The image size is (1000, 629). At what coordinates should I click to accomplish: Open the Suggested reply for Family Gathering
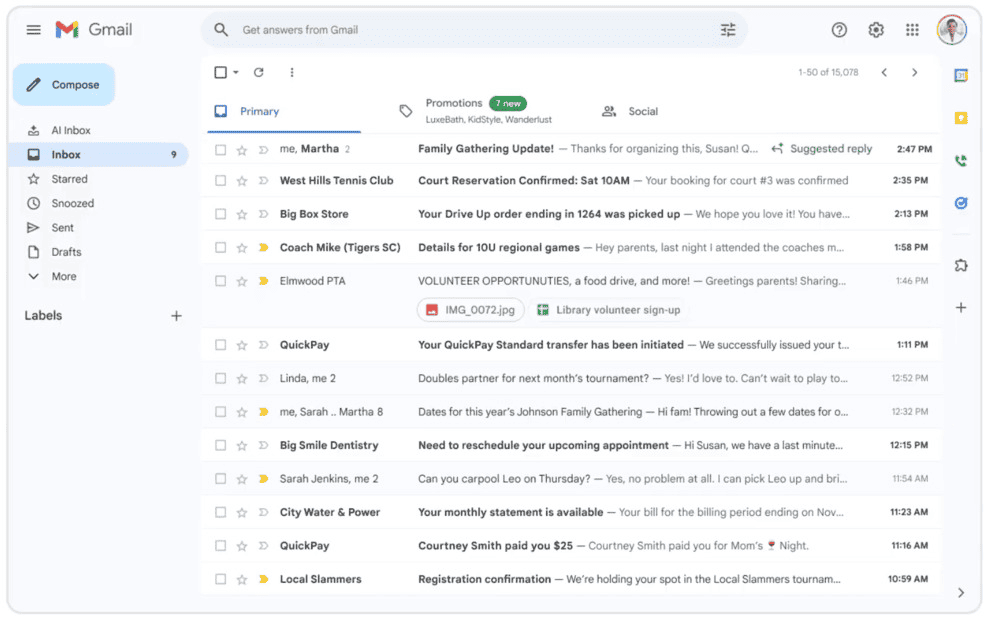822,149
